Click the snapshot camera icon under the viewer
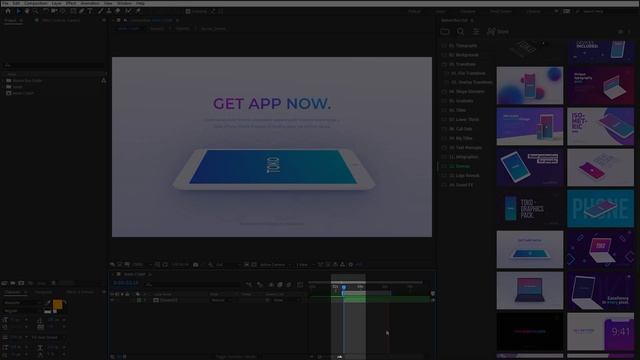Viewport: 640px width, 360px height. [196, 264]
